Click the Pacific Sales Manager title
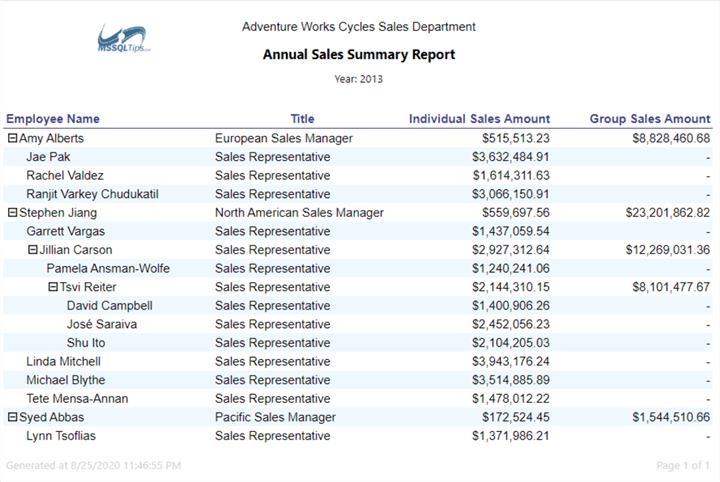 point(276,417)
